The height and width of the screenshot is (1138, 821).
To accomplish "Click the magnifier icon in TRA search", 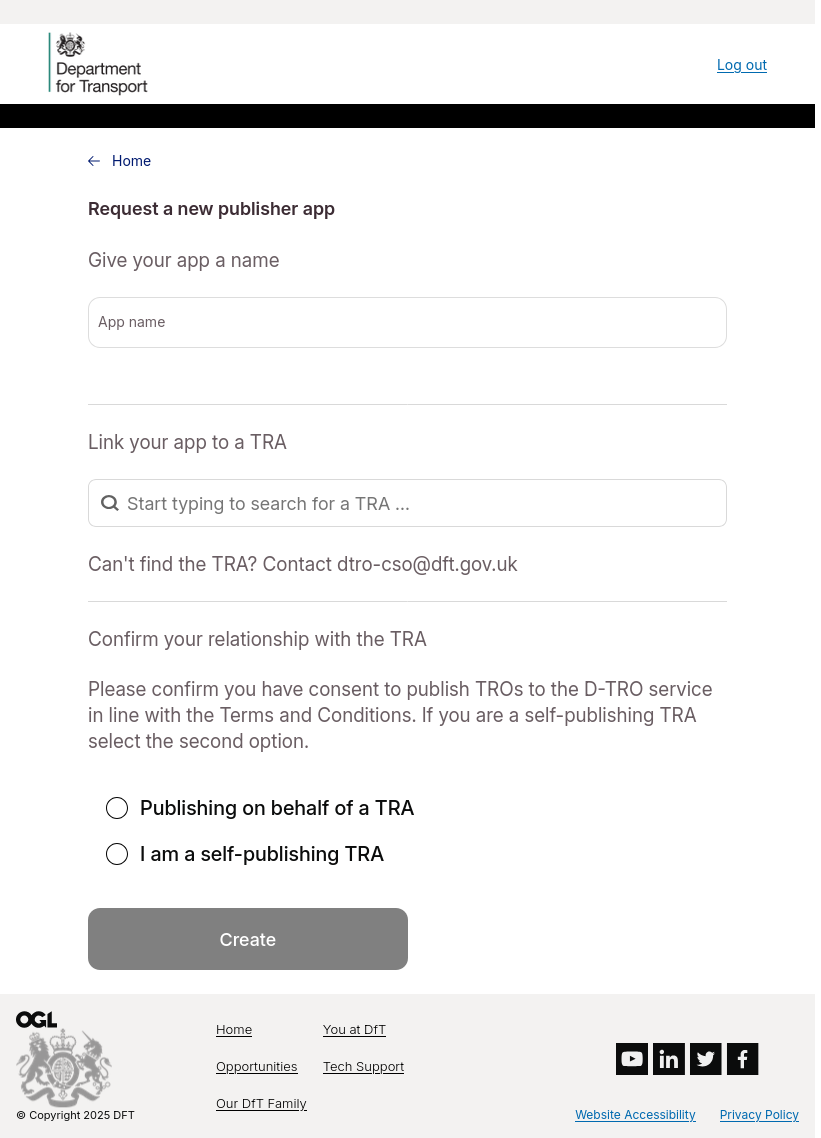I will point(110,503).
